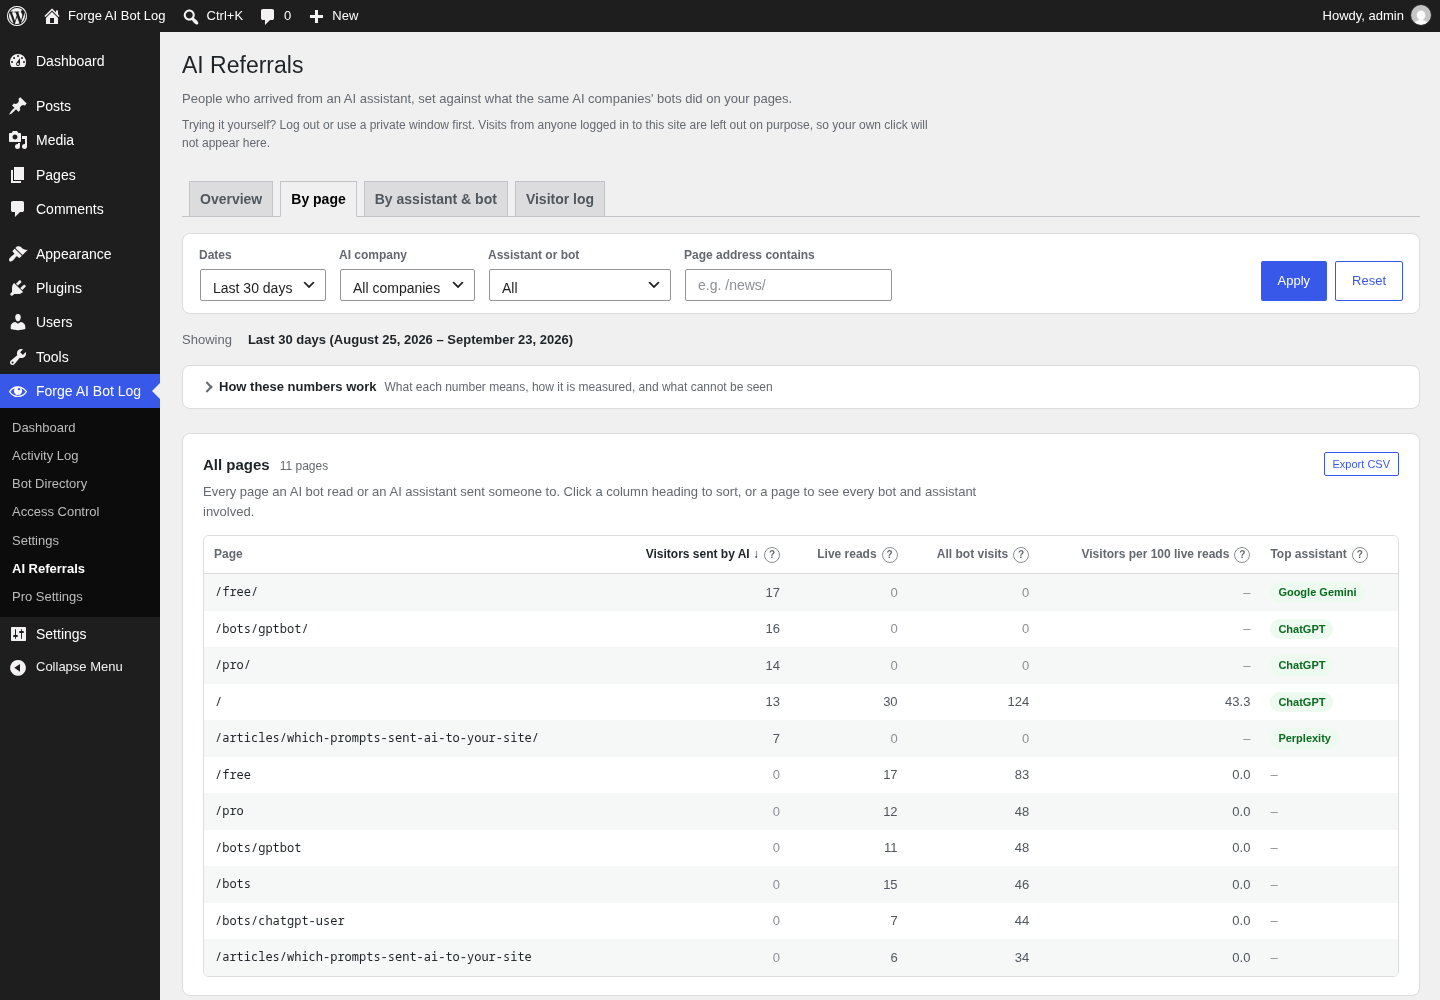The width and height of the screenshot is (1440, 1000).
Task: Sort by Visitors per 100 live reads heading
Action: [x=1155, y=554]
